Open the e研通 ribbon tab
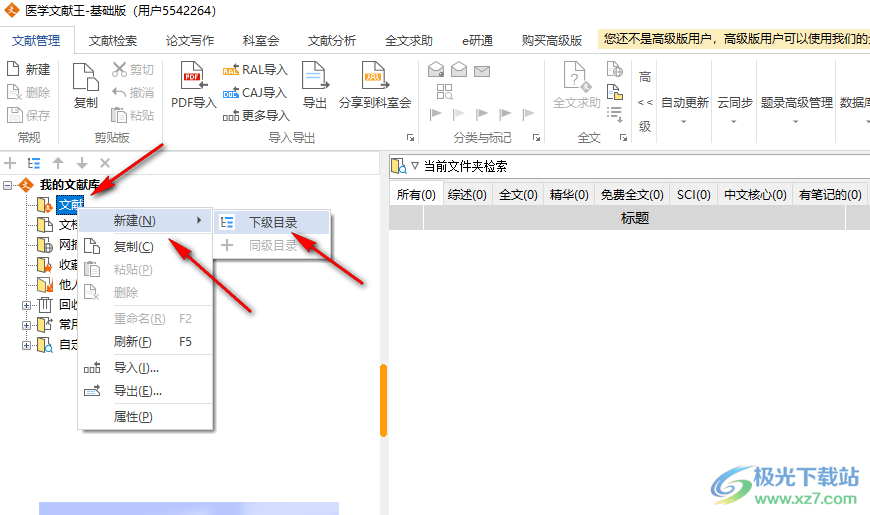 pos(477,41)
